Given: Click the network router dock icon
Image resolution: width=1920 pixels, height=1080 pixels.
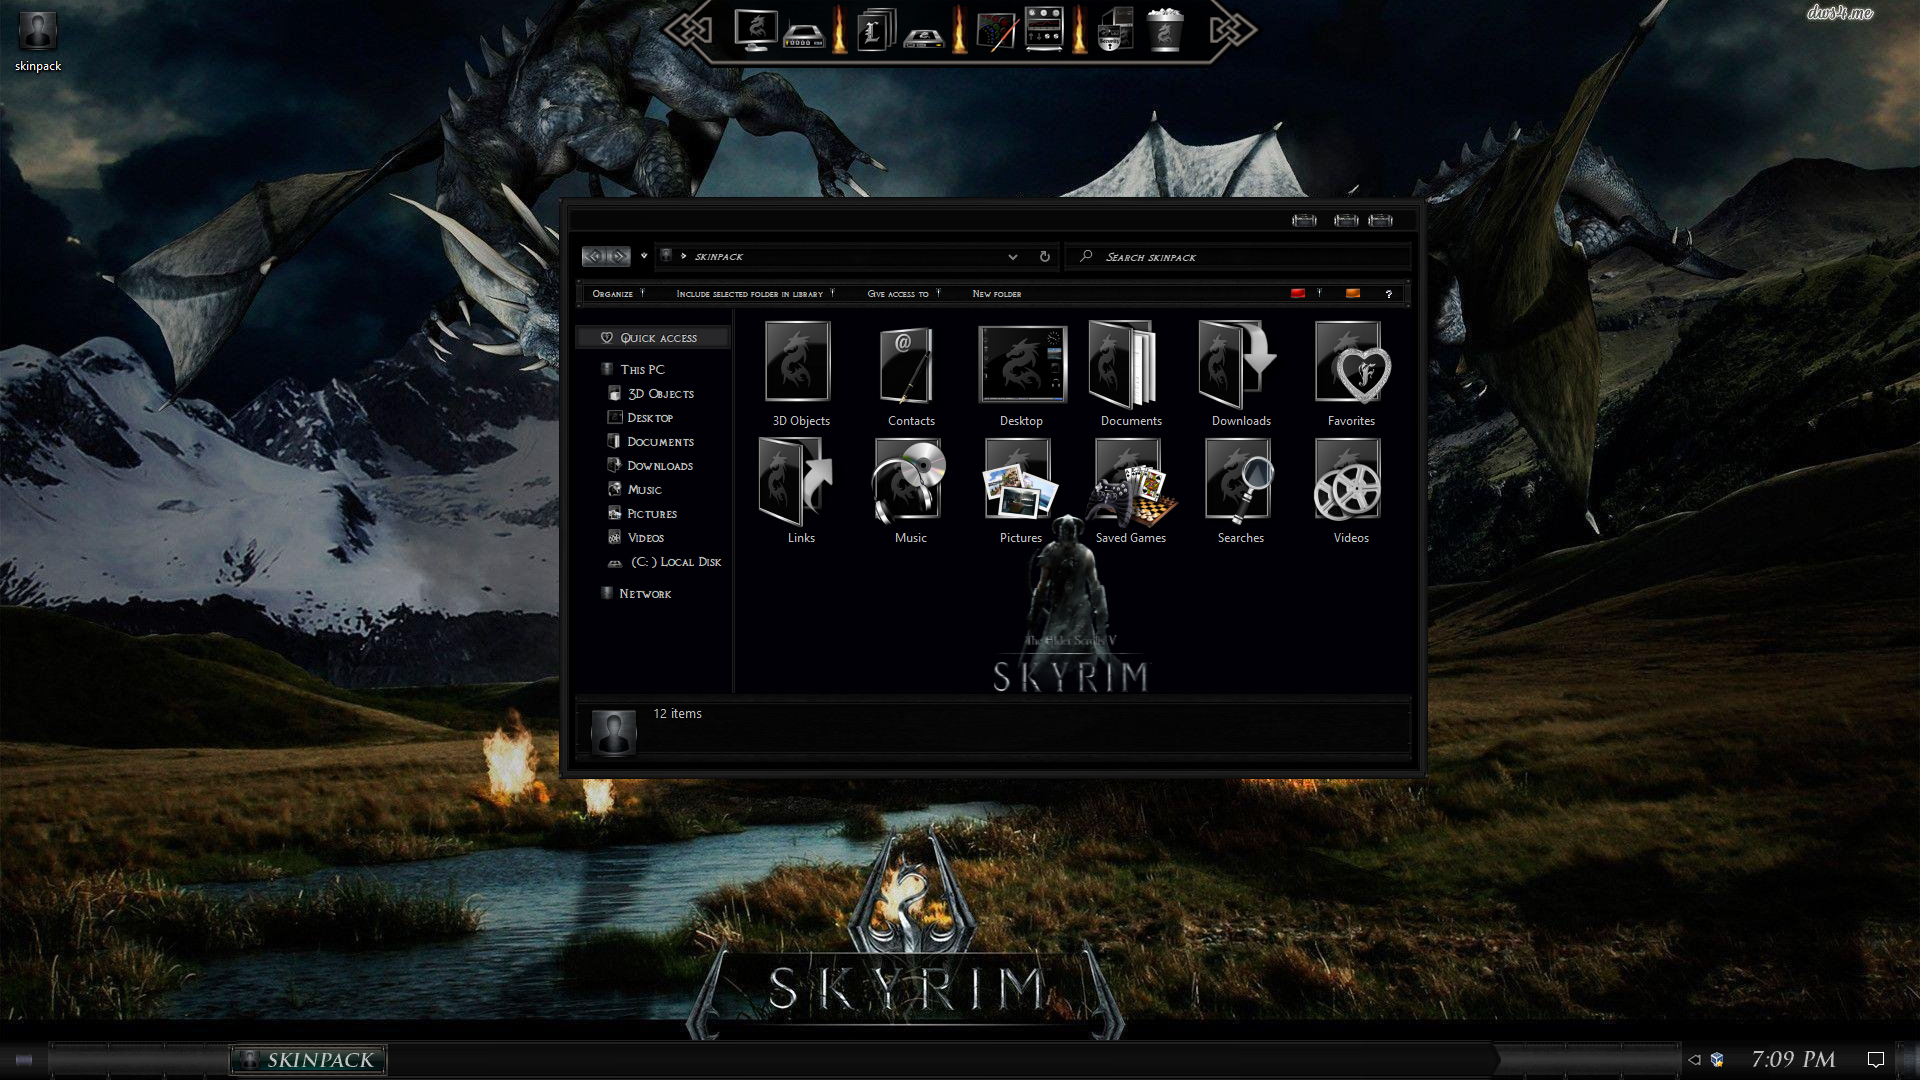Looking at the screenshot, I should coord(803,36).
